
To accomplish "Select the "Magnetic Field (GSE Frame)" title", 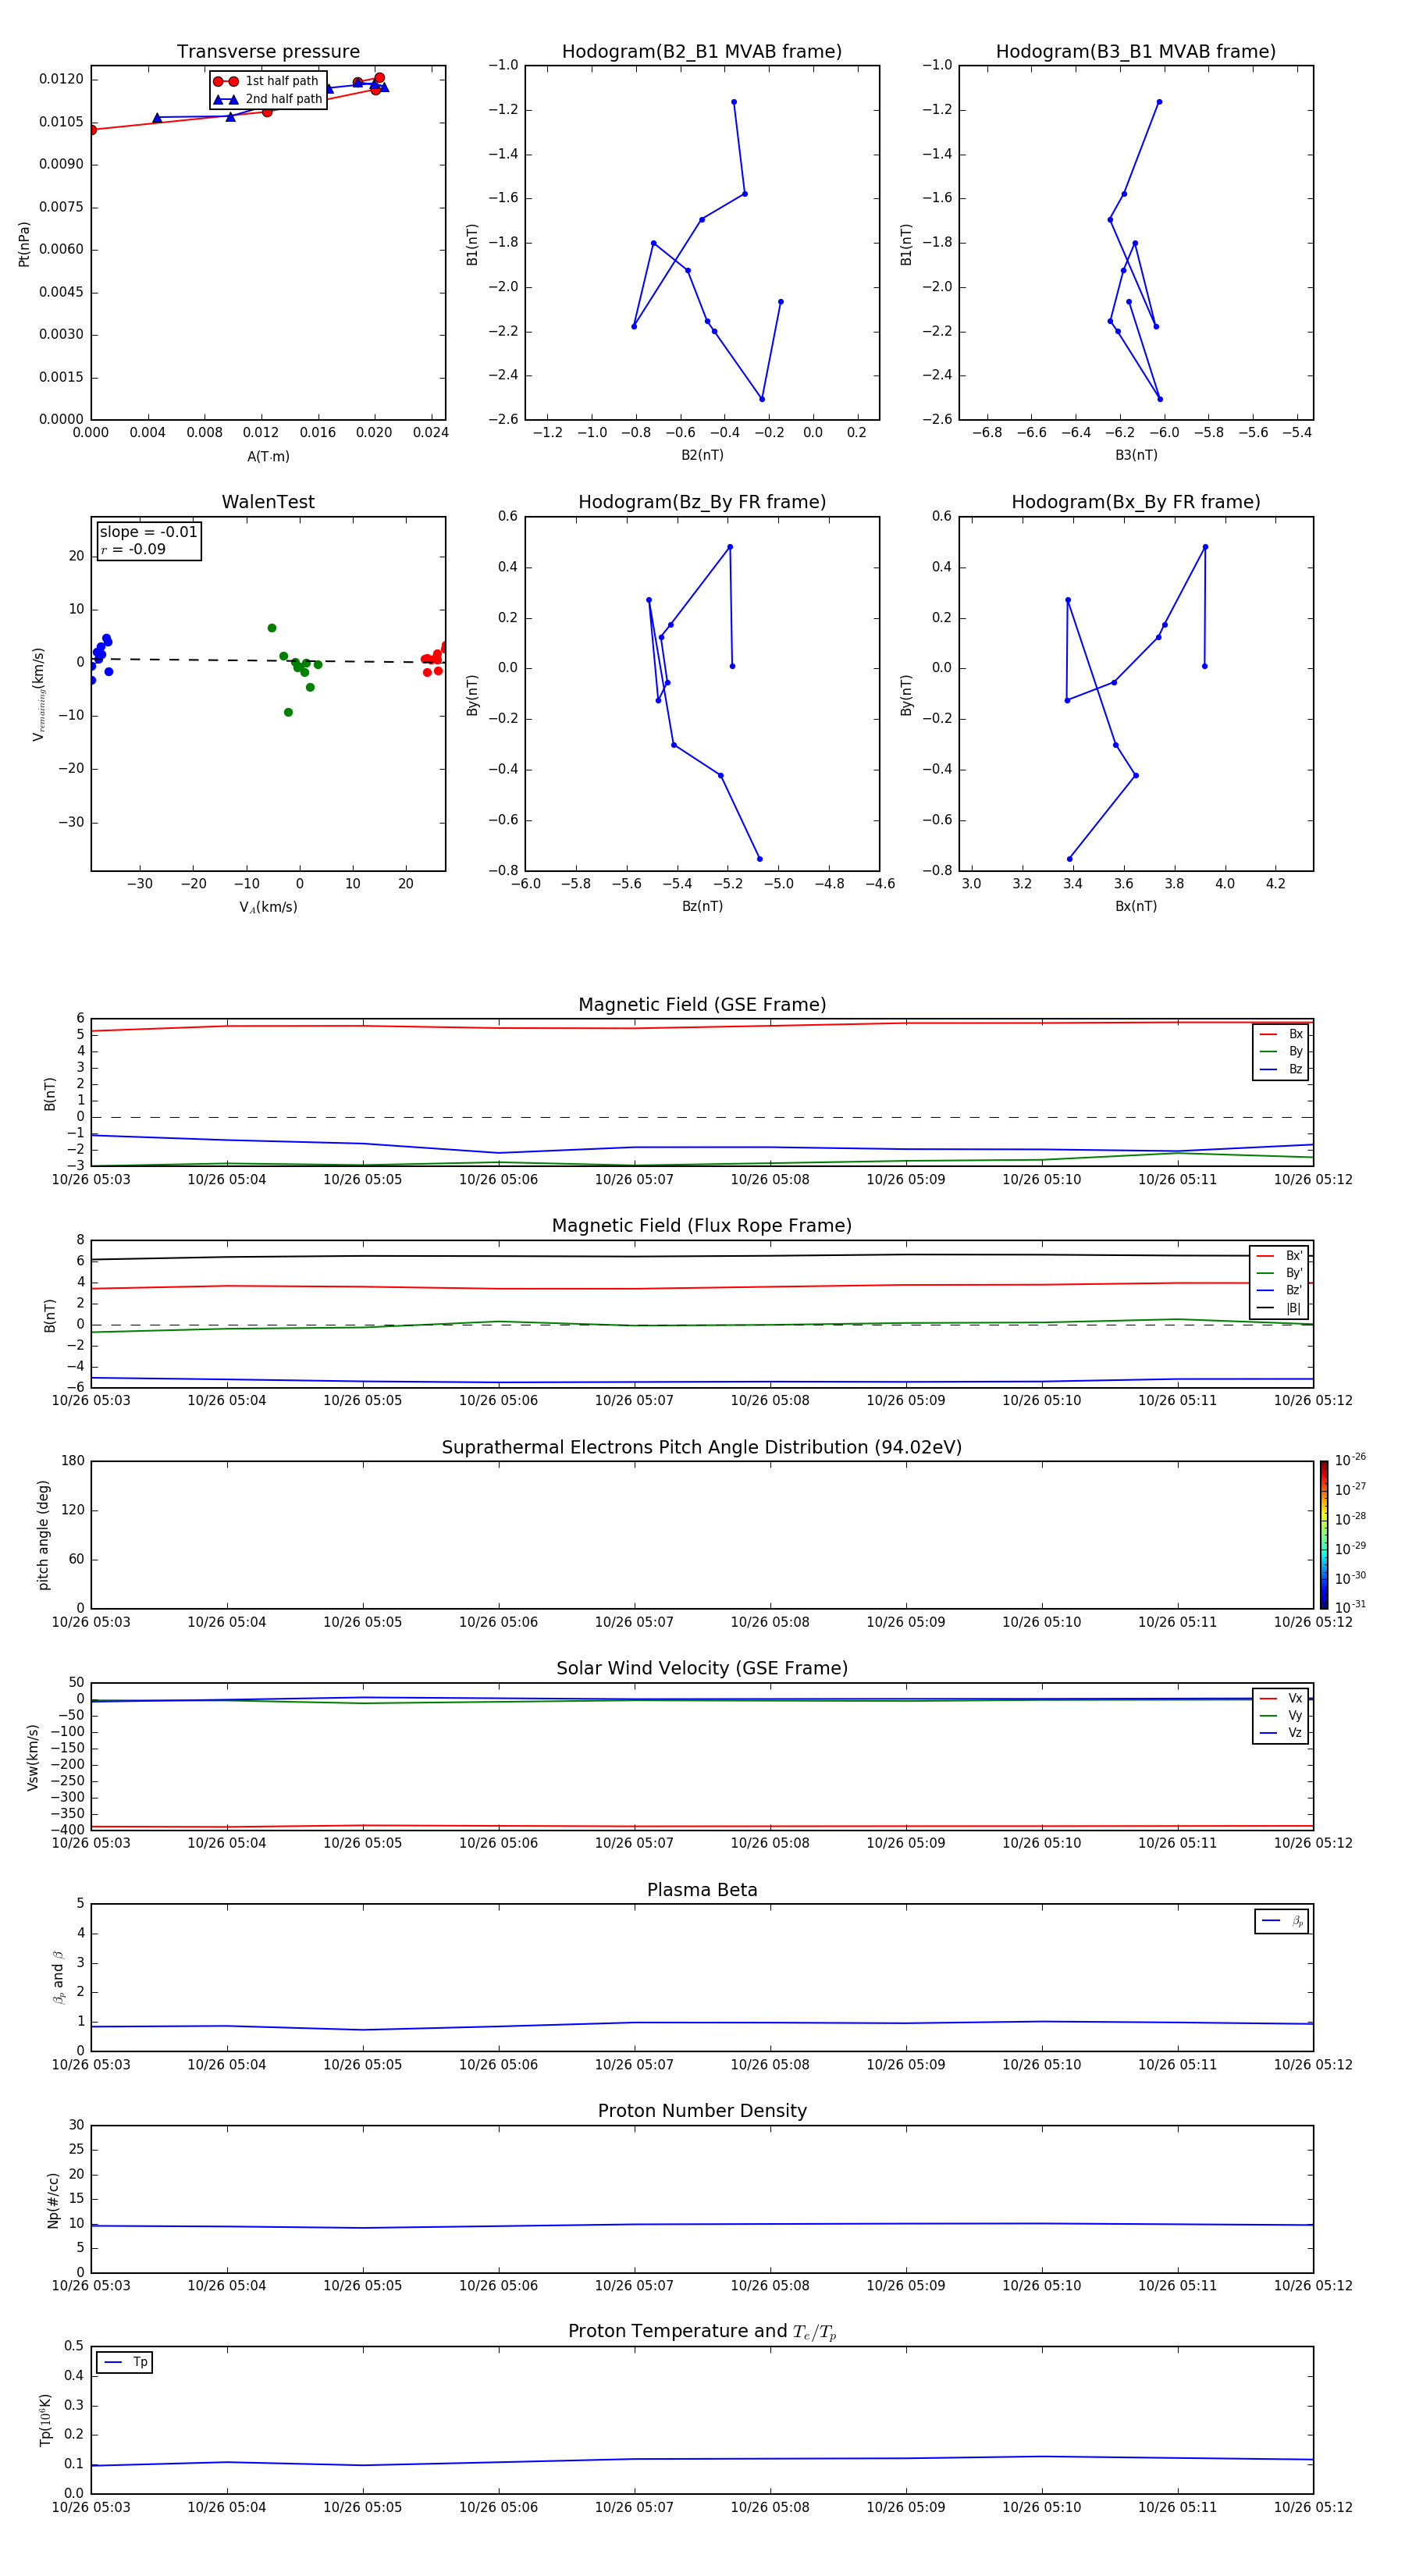I will point(702,1005).
